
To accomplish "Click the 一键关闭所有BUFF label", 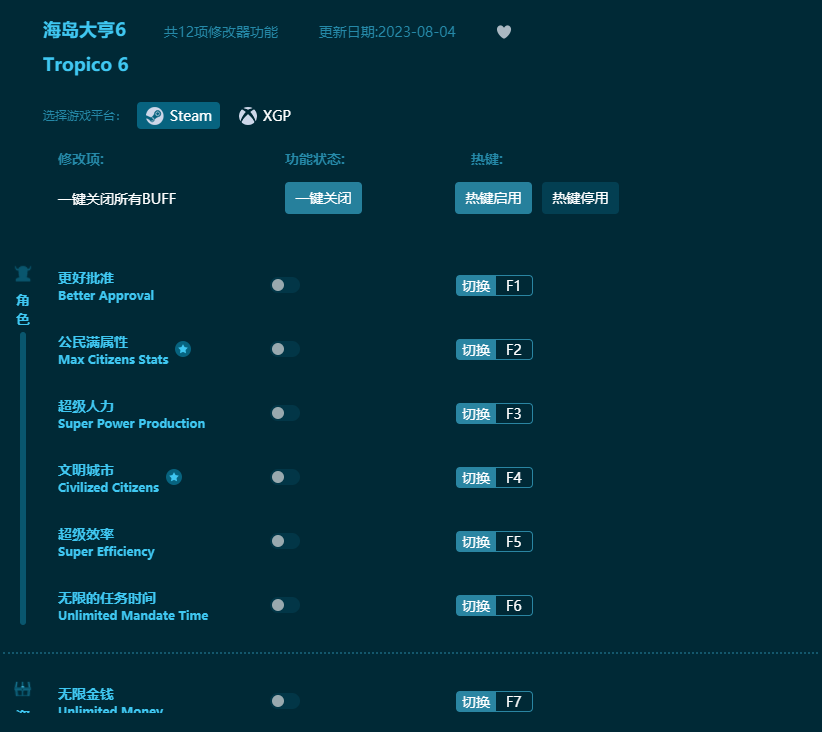I will coord(117,199).
